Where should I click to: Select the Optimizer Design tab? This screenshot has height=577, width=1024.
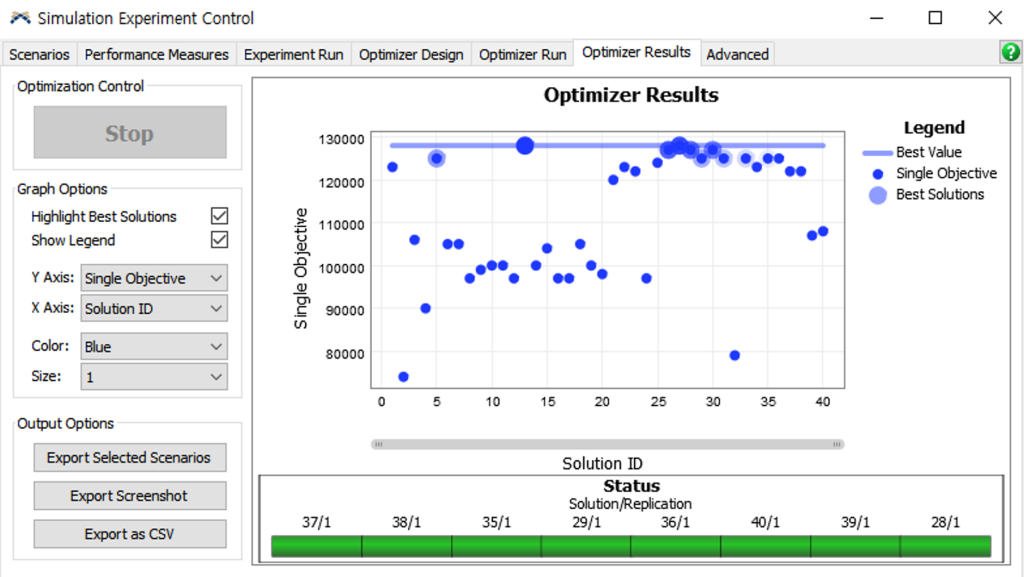[x=411, y=54]
